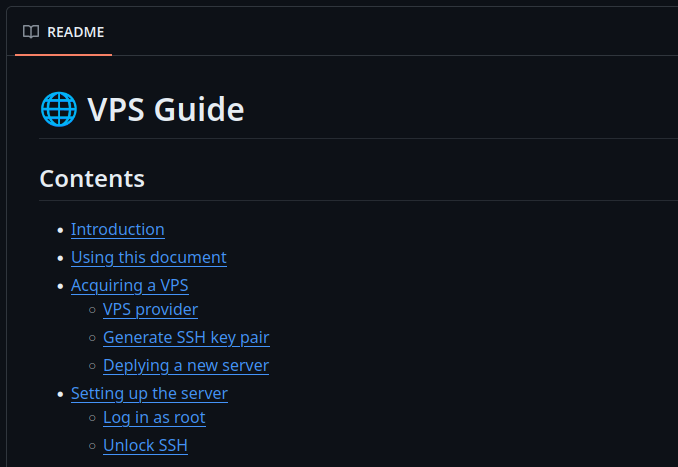
Task: Click the bullet beside Setting up the server
Action: [x=59, y=394]
